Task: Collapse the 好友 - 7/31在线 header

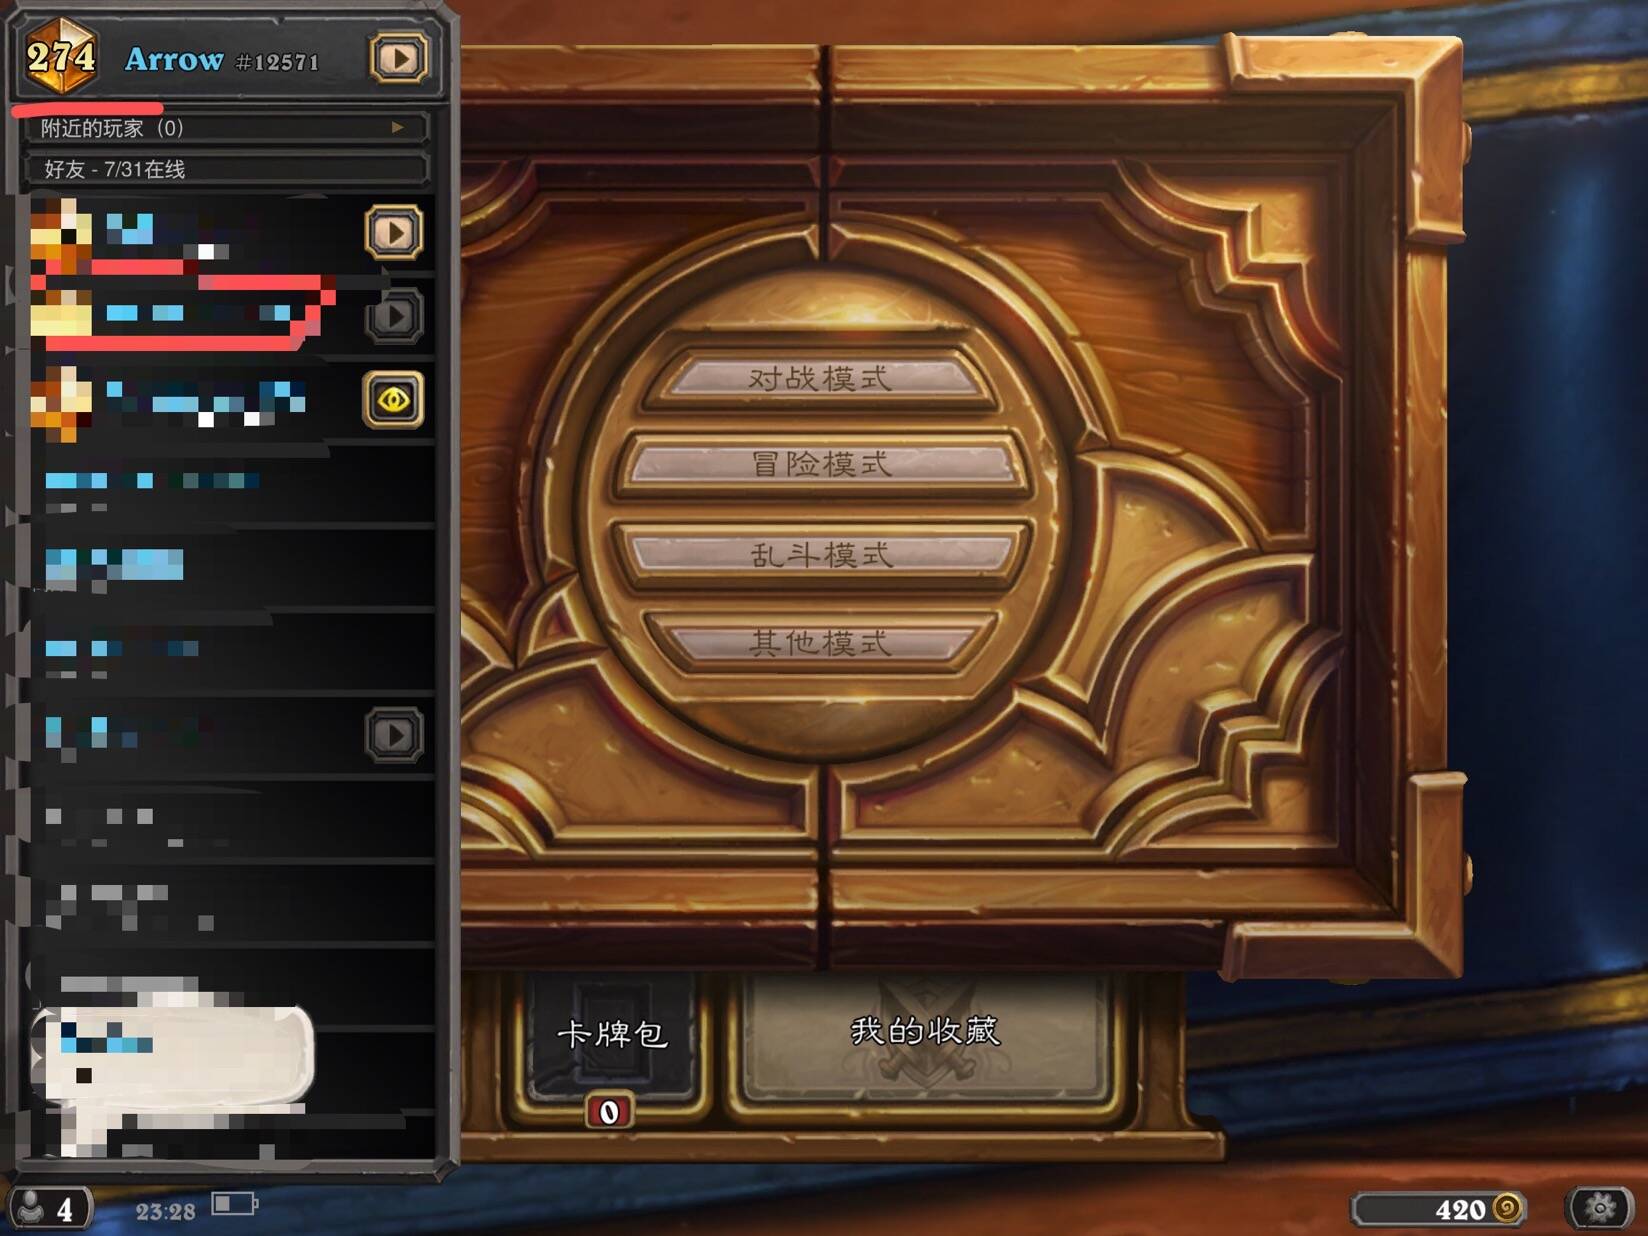Action: pos(227,169)
